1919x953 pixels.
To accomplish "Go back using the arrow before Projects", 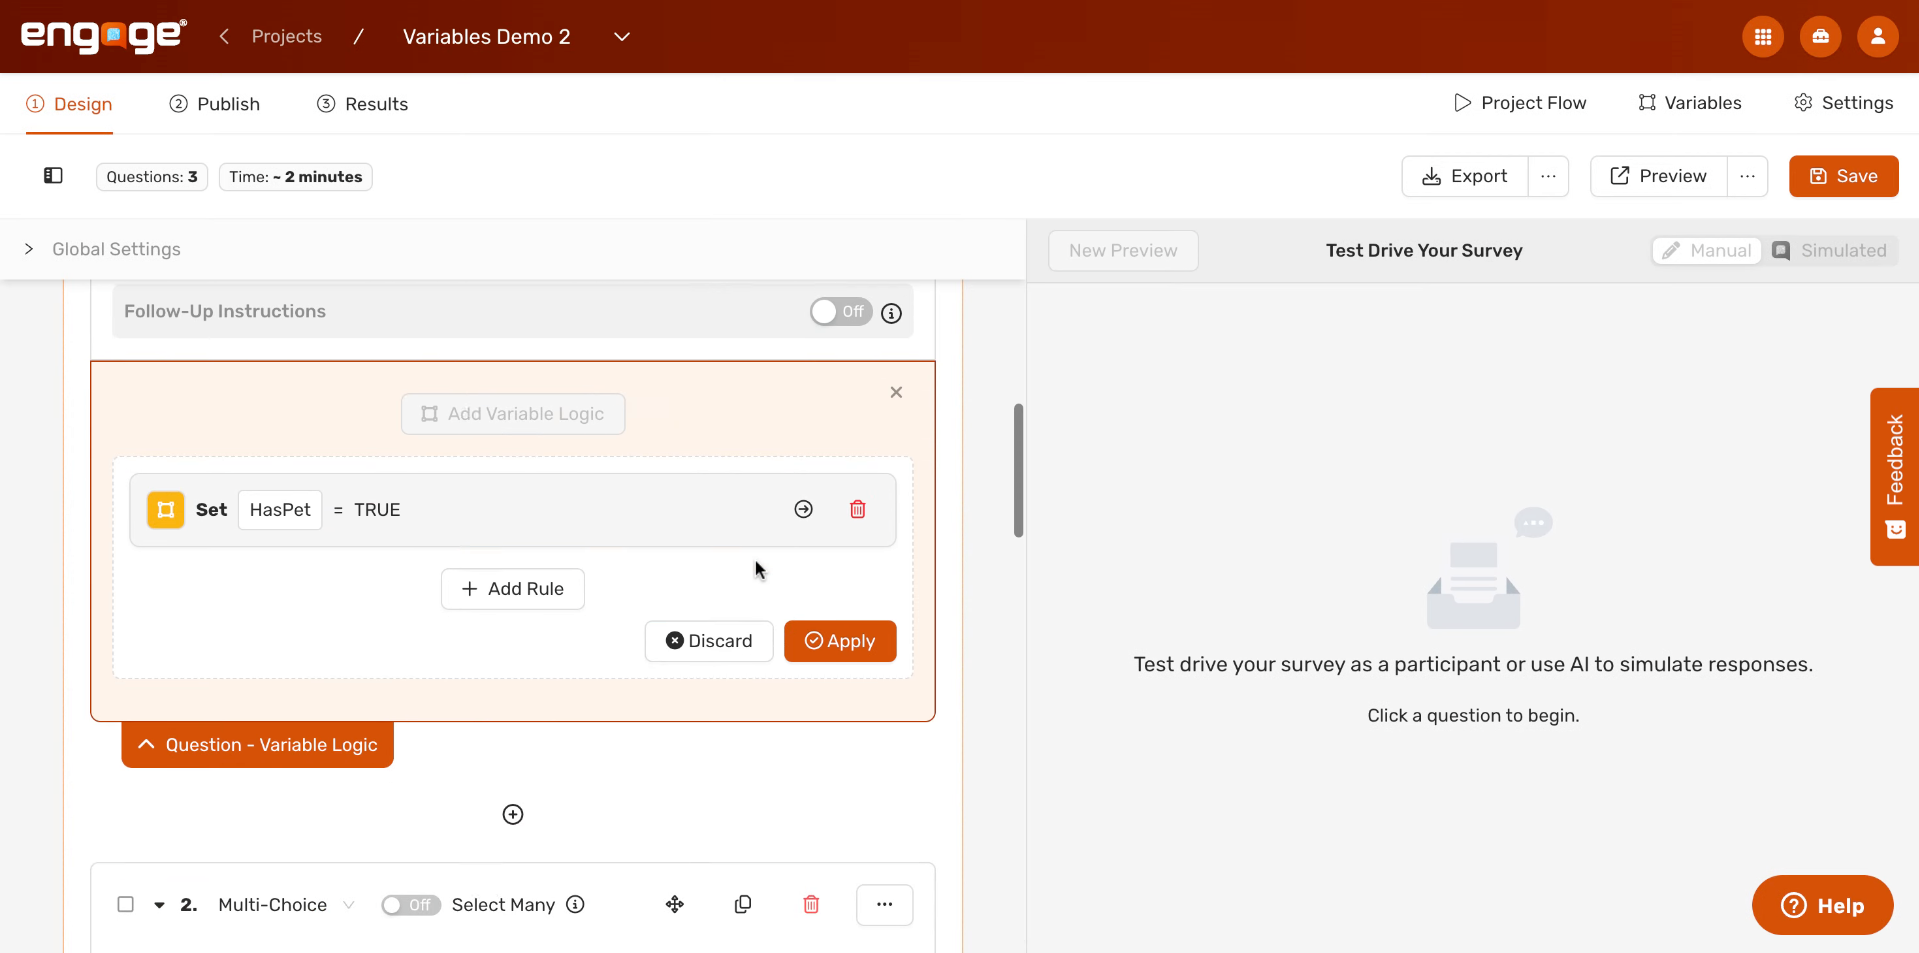I will [224, 37].
